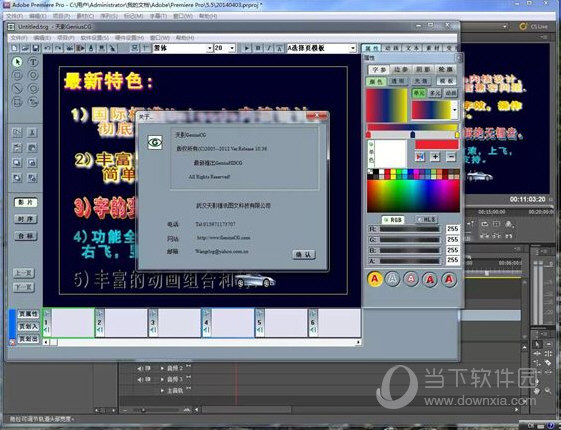Switch to the 边参 tab
This screenshot has width=561, height=430.
[x=400, y=69]
